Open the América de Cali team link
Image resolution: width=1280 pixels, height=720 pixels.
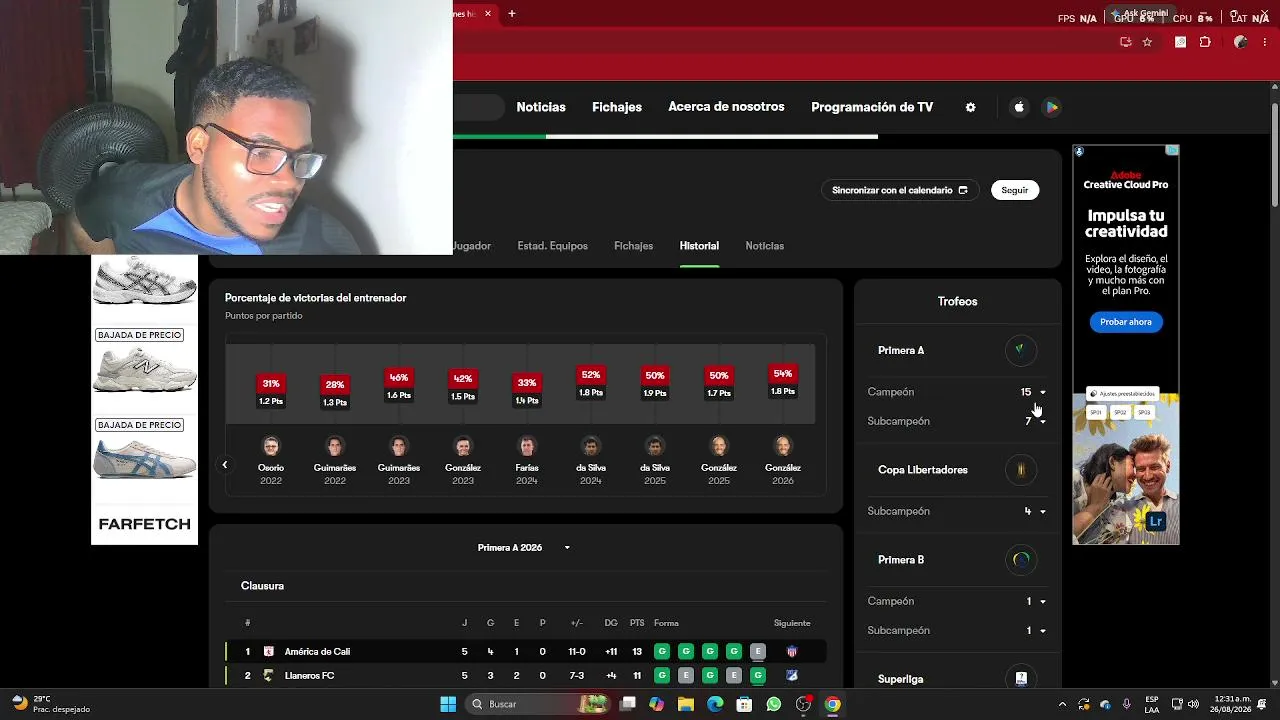tap(317, 652)
